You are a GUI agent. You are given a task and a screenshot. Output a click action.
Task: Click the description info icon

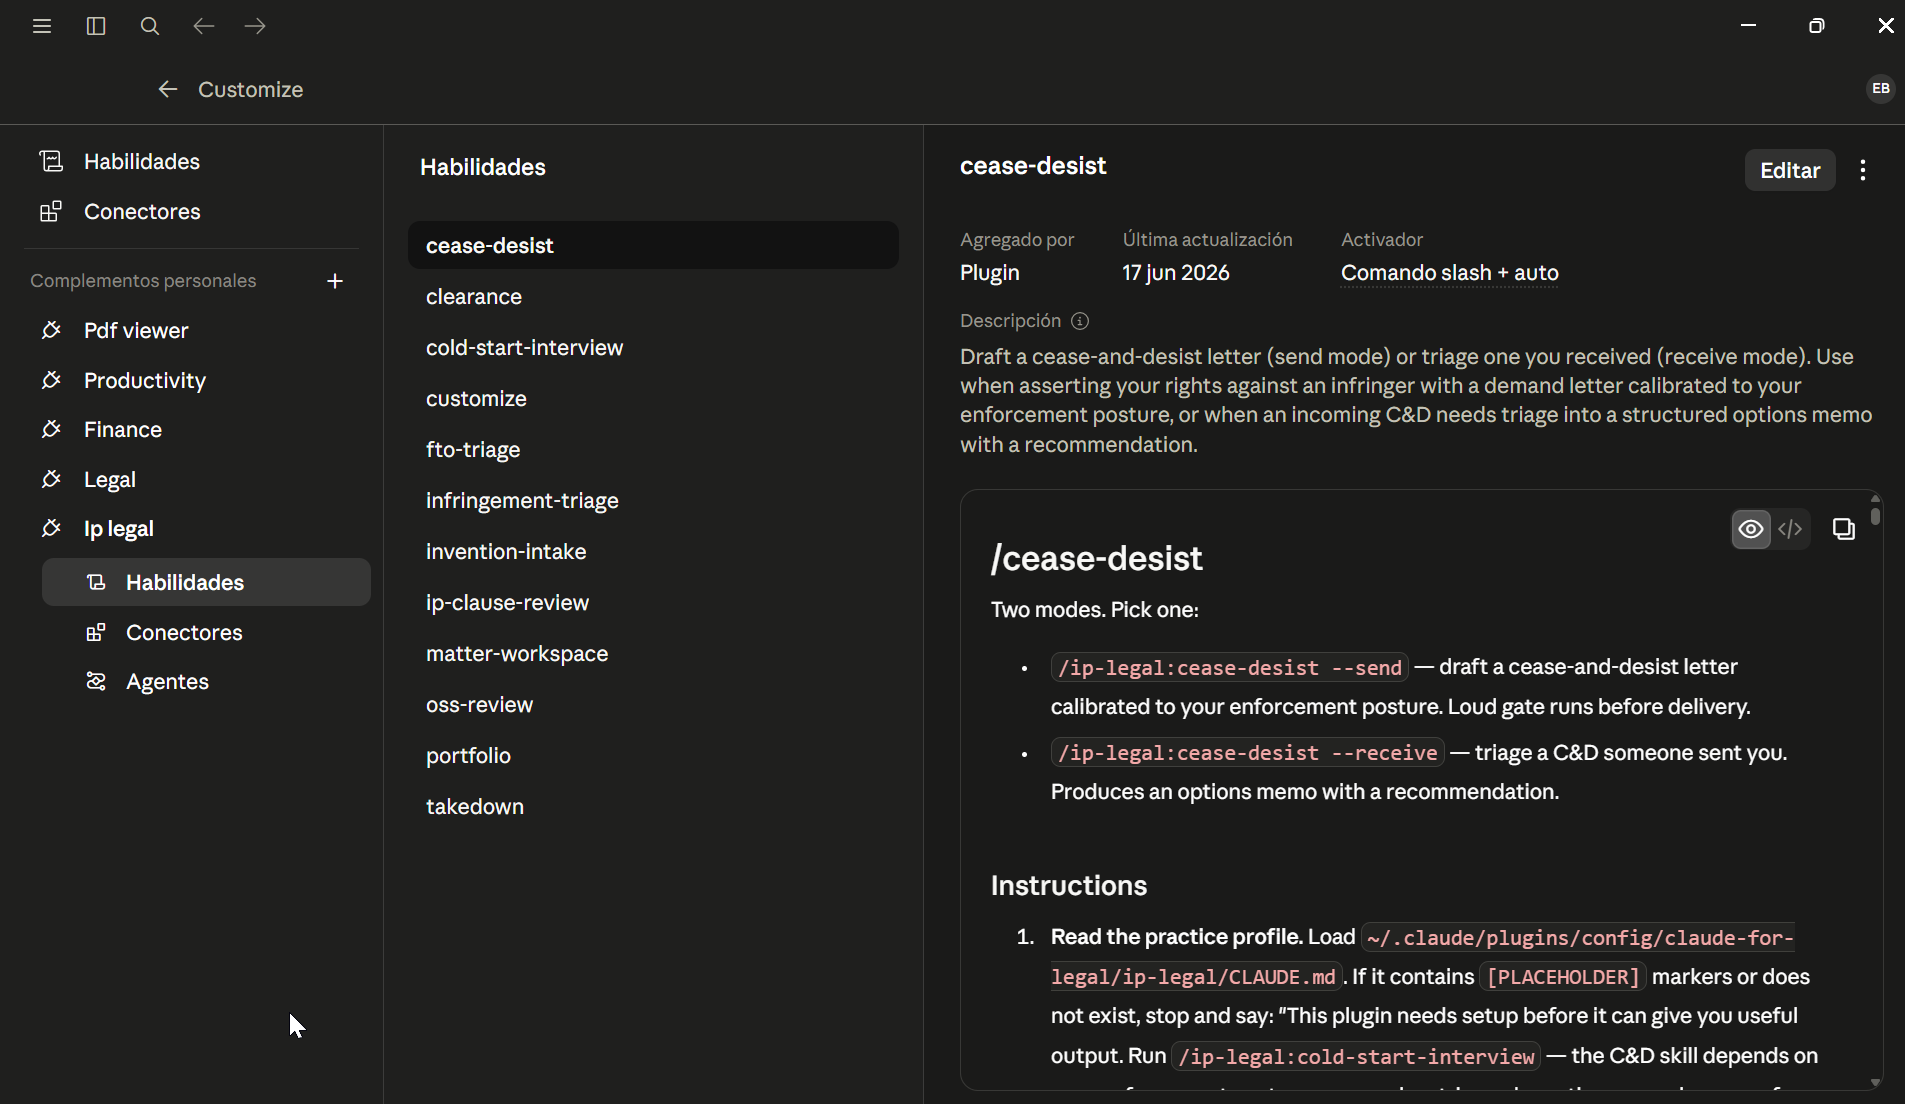(x=1080, y=321)
